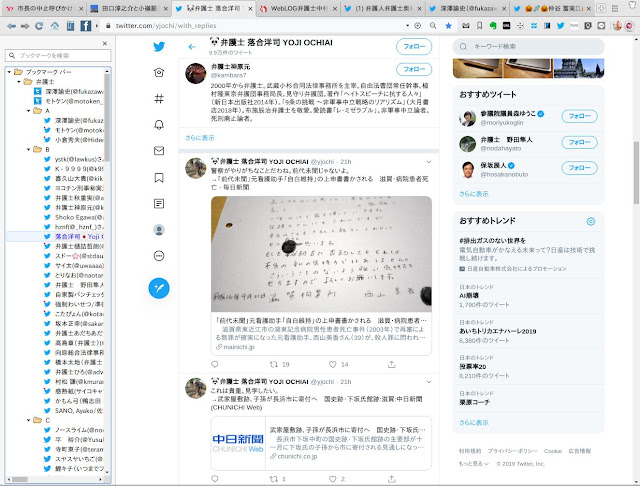Viewport: 640px width, 486px height.
Task: Click the Twitter bird extension icon in toolbar
Action: (x=560, y=26)
